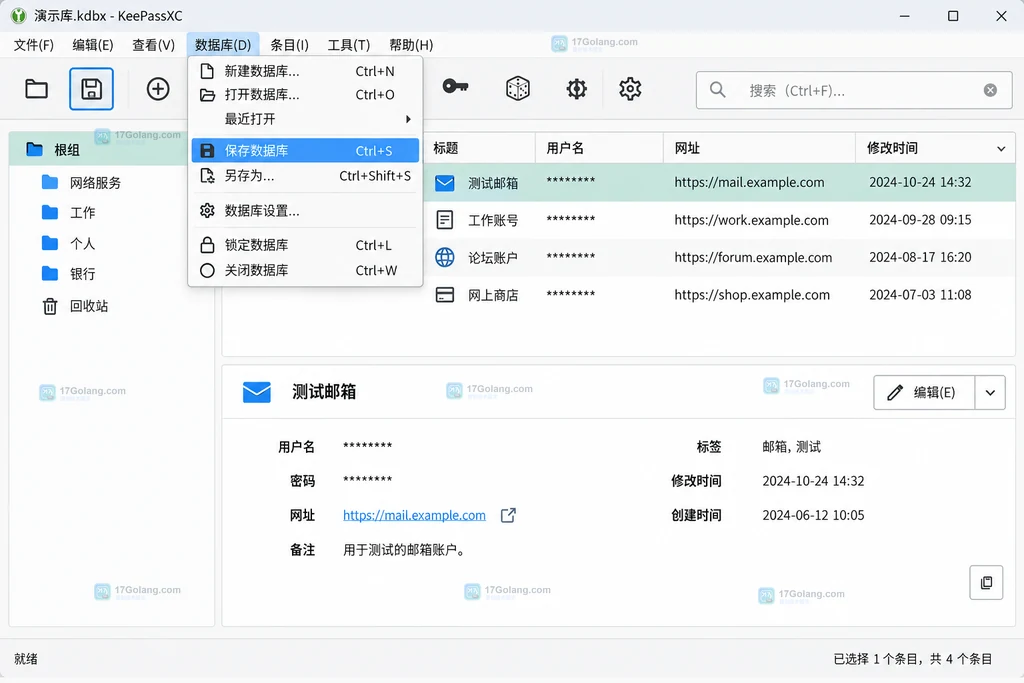Click the 2024-06-12 10:05 creation time value

click(813, 515)
